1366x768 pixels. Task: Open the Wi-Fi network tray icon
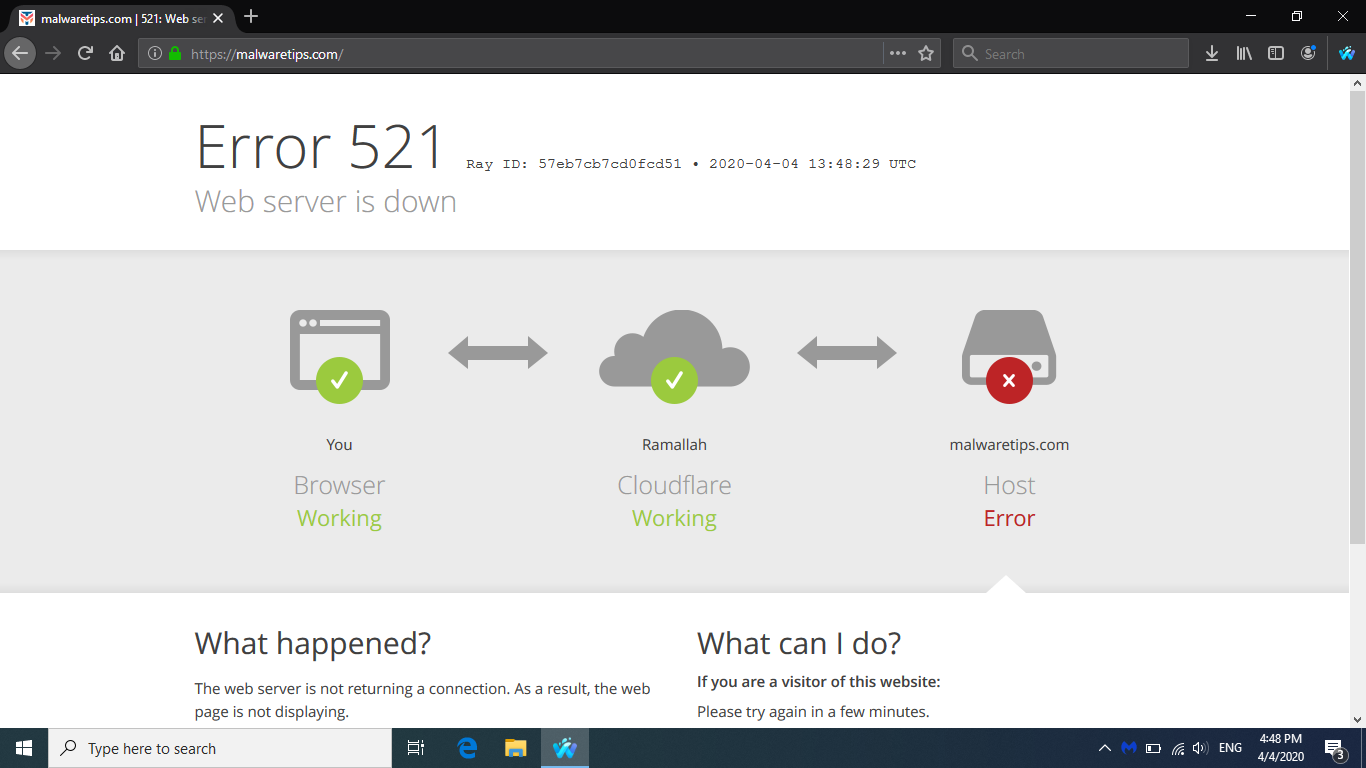(1178, 748)
